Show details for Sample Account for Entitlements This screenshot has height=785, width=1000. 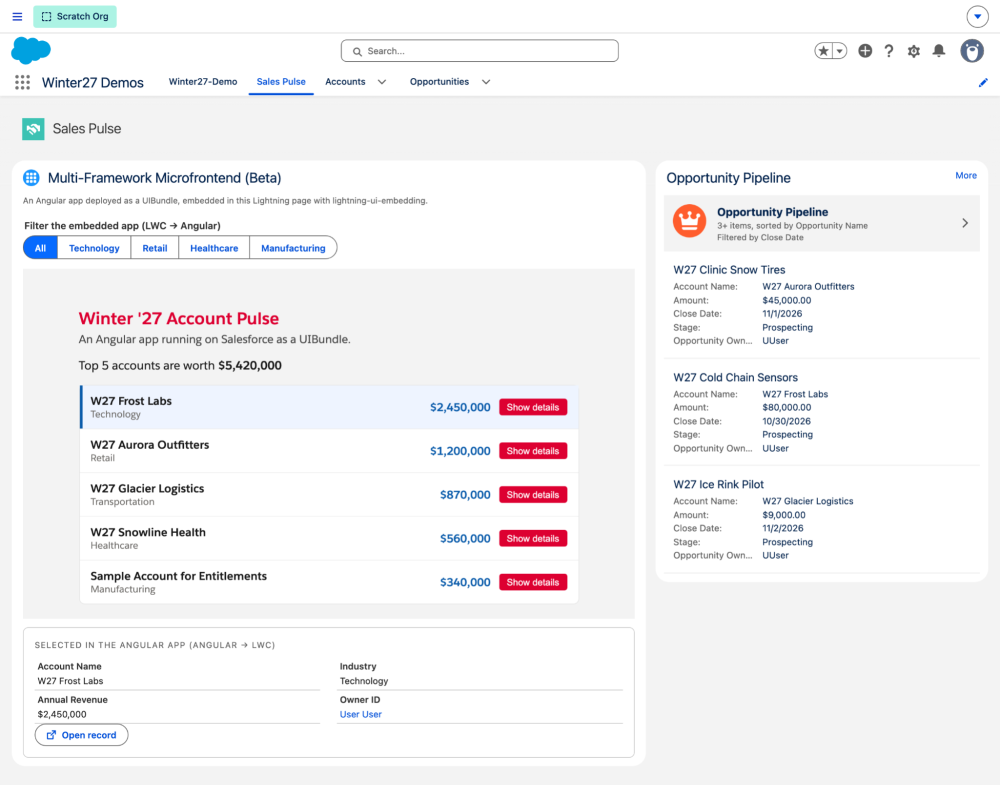tap(533, 582)
